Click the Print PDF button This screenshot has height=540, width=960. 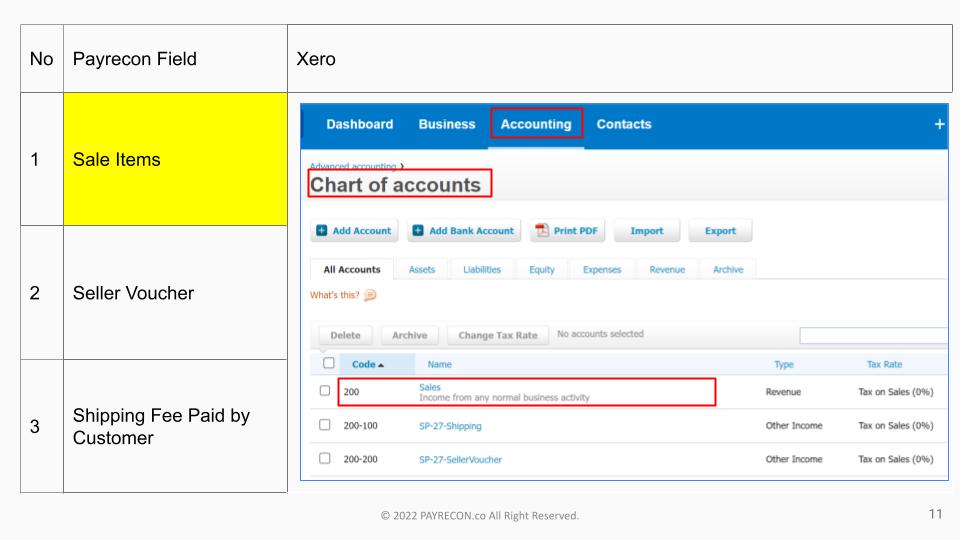pos(568,231)
